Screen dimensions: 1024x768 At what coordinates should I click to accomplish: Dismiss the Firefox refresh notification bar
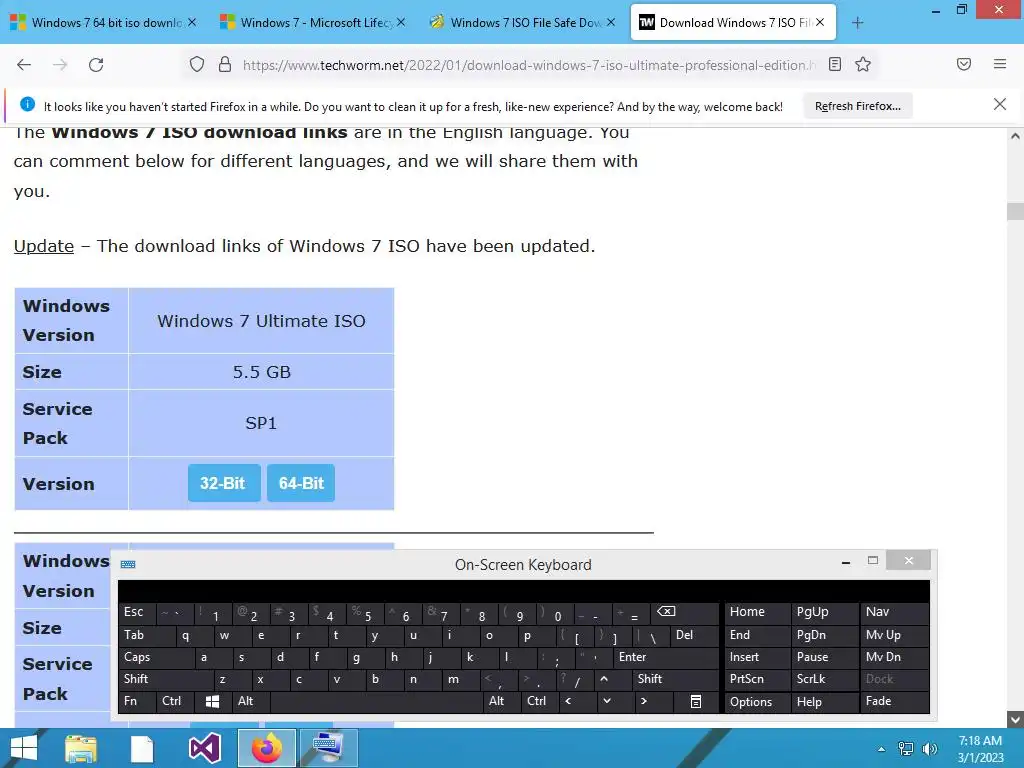tap(1000, 104)
